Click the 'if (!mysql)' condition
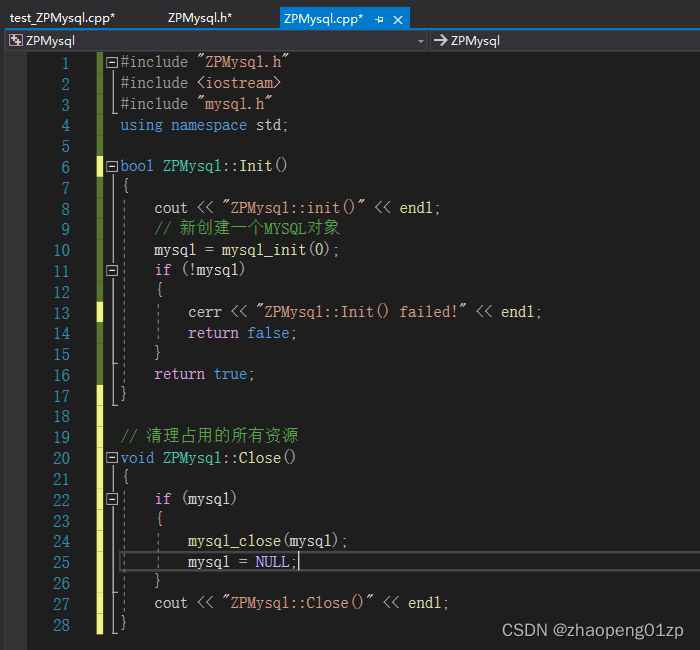700x650 pixels. point(200,270)
